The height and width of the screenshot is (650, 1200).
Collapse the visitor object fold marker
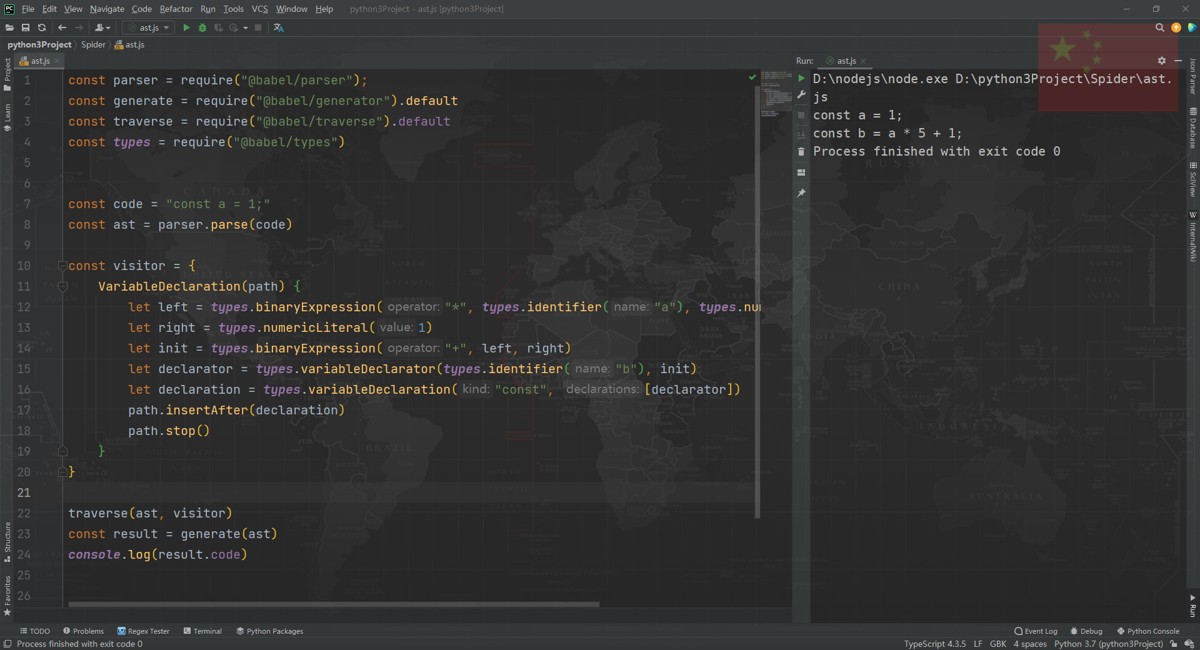[x=62, y=266]
